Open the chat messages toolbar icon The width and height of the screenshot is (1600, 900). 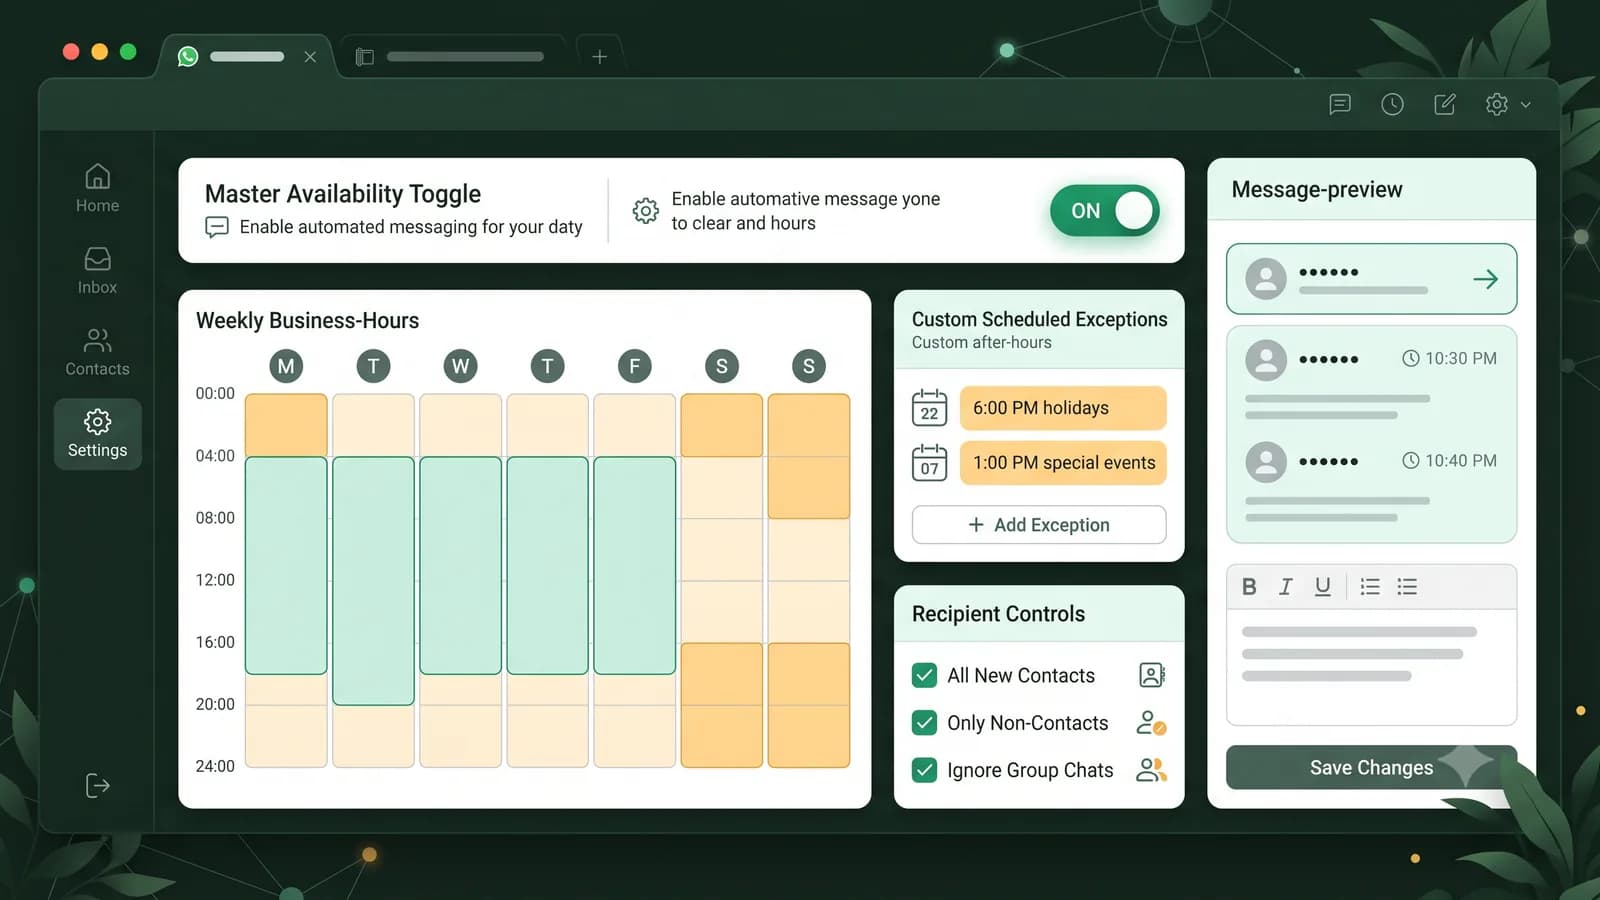(1340, 104)
